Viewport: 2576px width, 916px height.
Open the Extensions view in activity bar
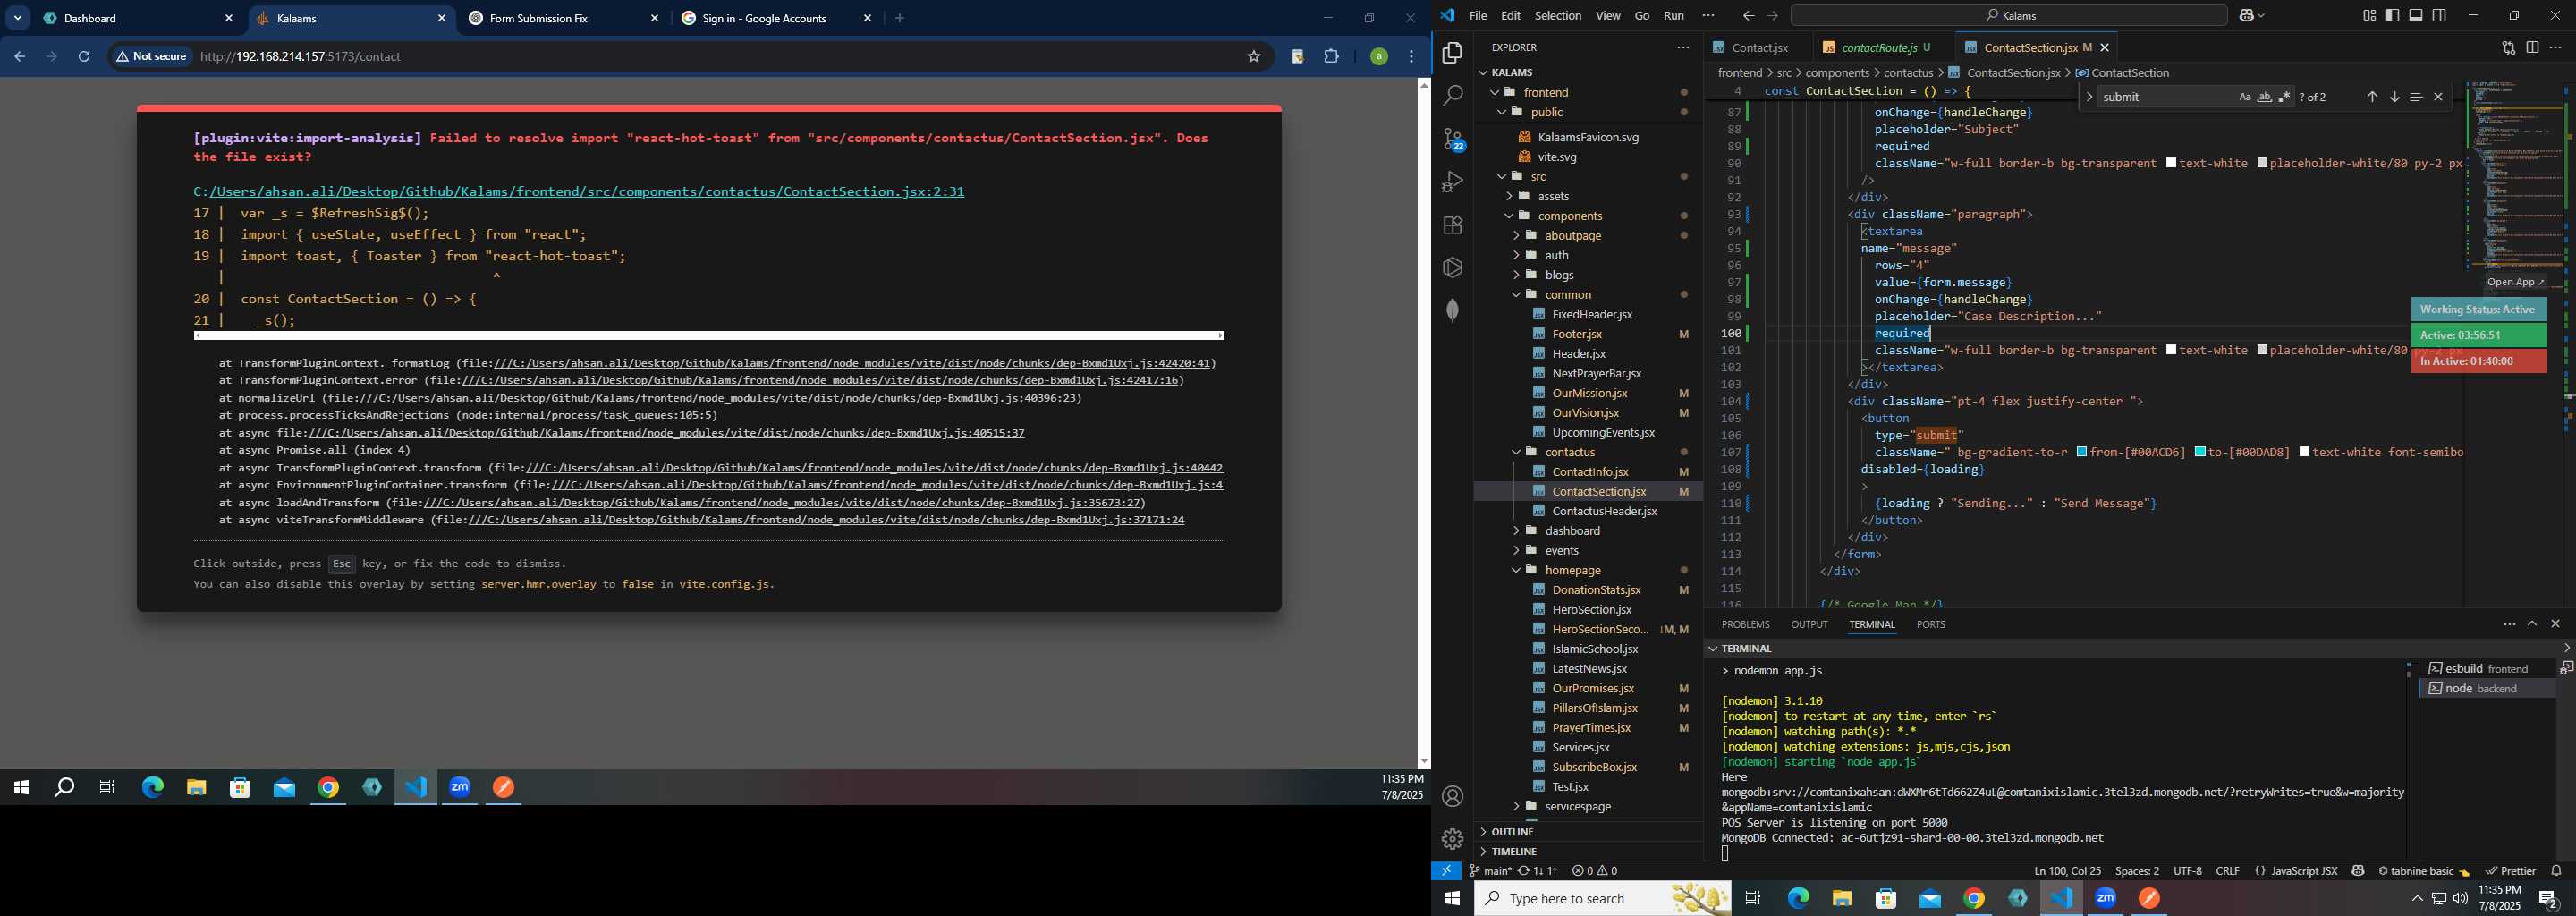[1452, 225]
